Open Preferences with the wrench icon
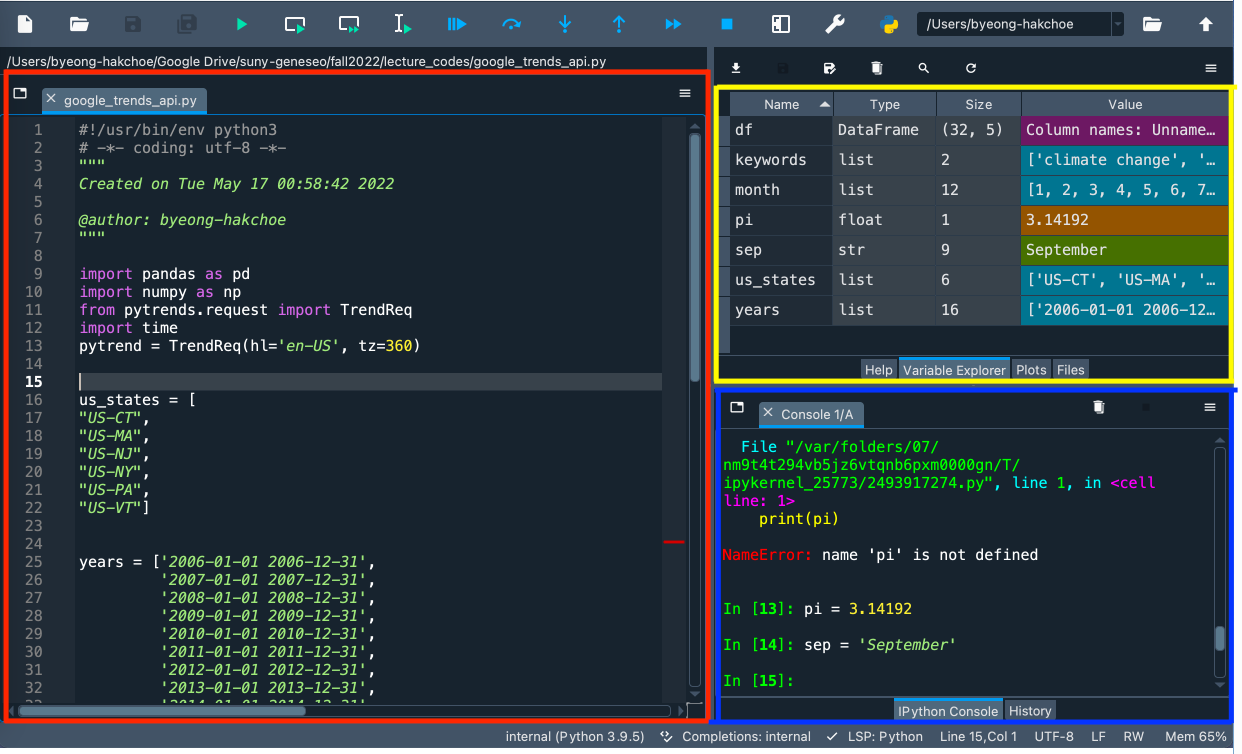The image size is (1242, 754). coord(834,24)
